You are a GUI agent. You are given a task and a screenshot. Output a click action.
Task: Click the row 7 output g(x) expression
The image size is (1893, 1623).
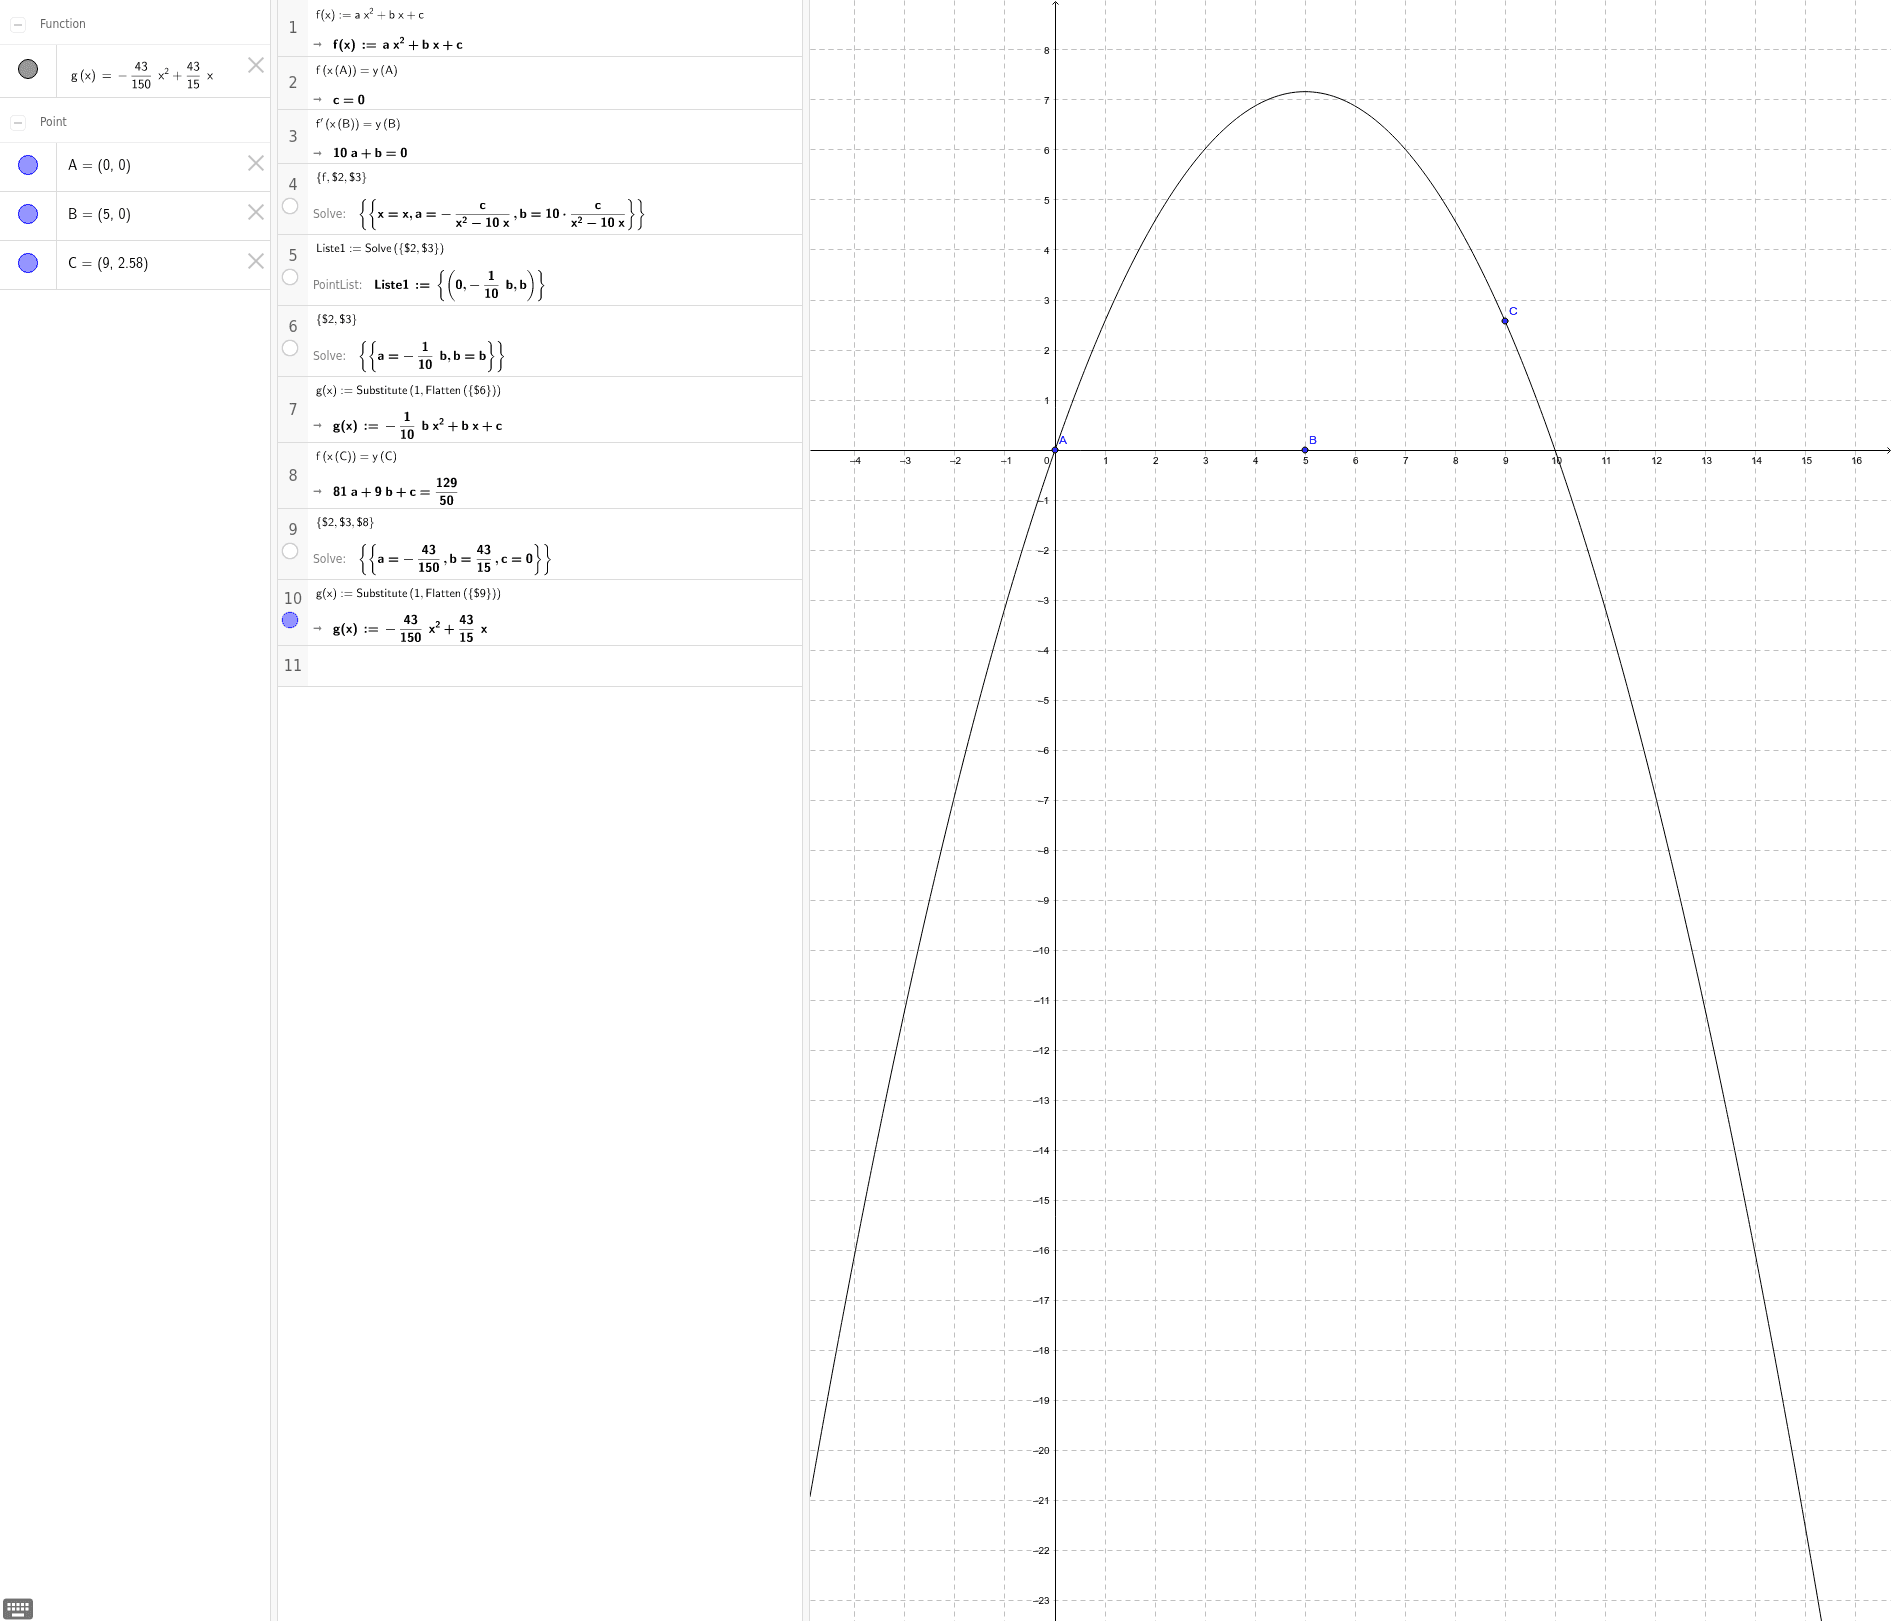418,426
